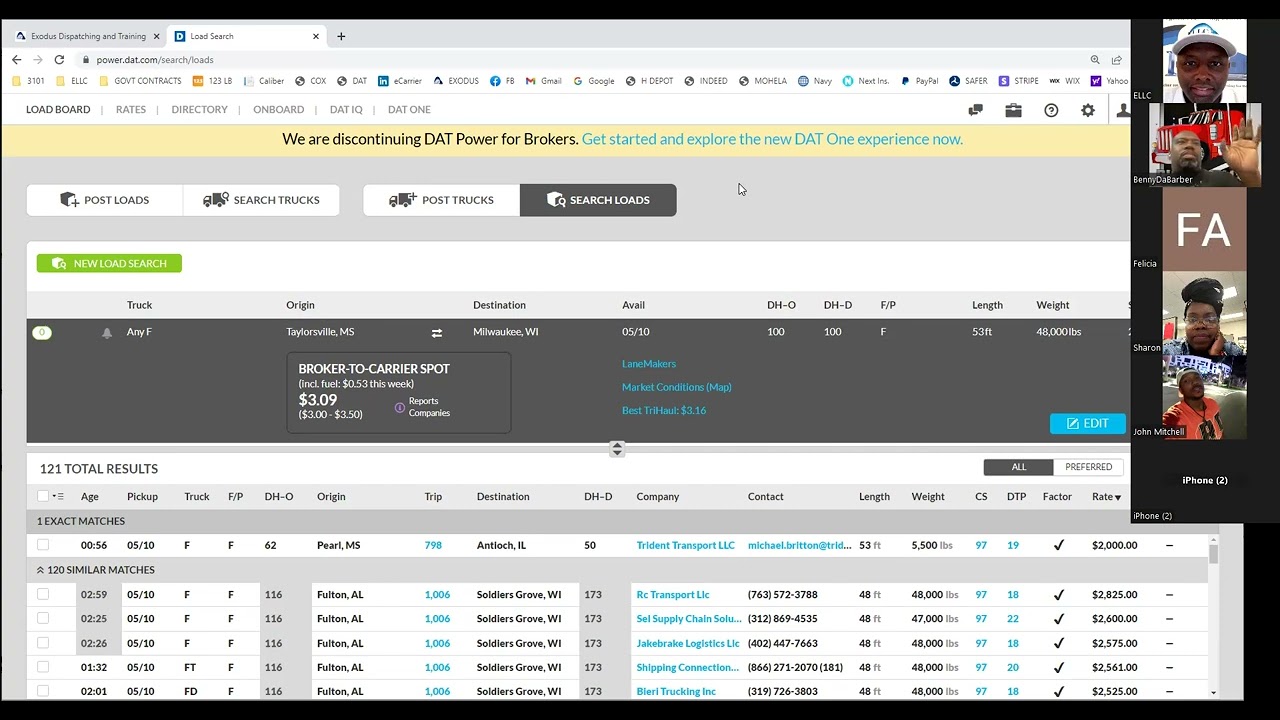Open Get started with DAT One link
Viewport: 1280px width, 720px height.
[772, 139]
